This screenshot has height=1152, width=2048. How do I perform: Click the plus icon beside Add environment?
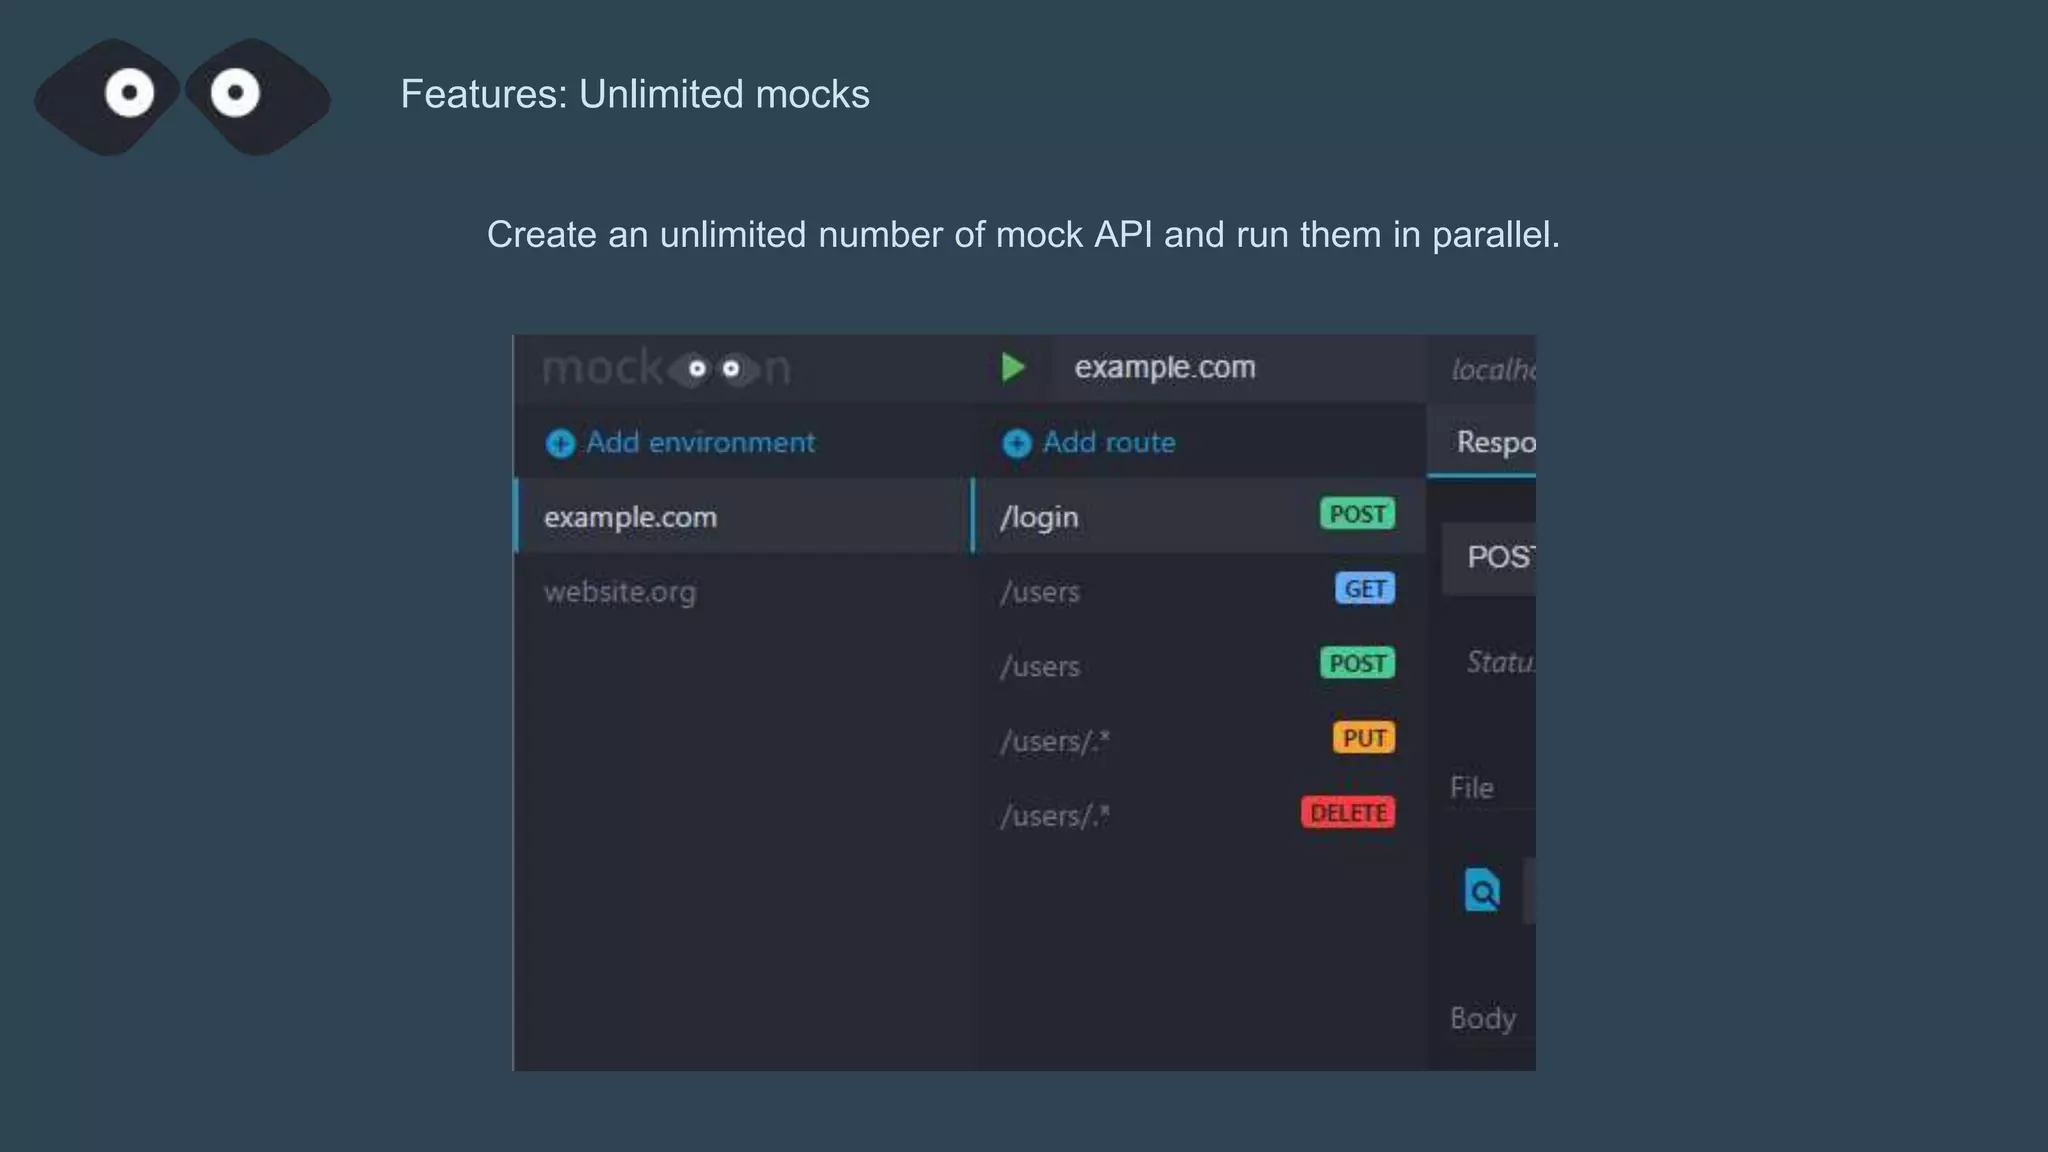[560, 443]
